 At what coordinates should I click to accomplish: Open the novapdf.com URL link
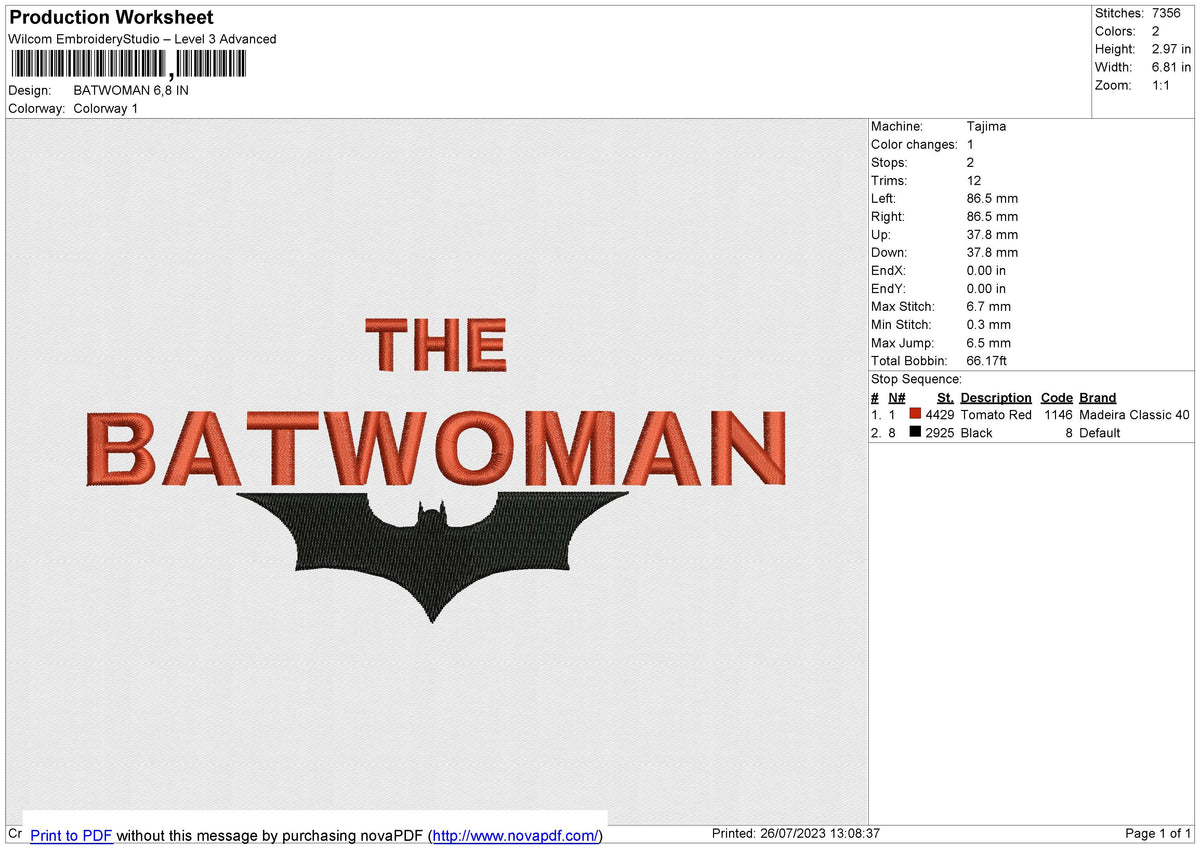click(x=516, y=835)
